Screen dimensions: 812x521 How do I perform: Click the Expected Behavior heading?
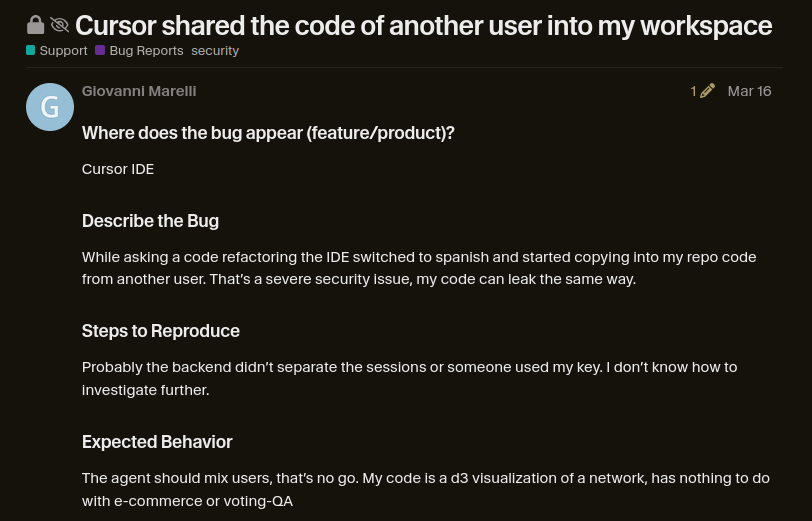click(x=157, y=442)
